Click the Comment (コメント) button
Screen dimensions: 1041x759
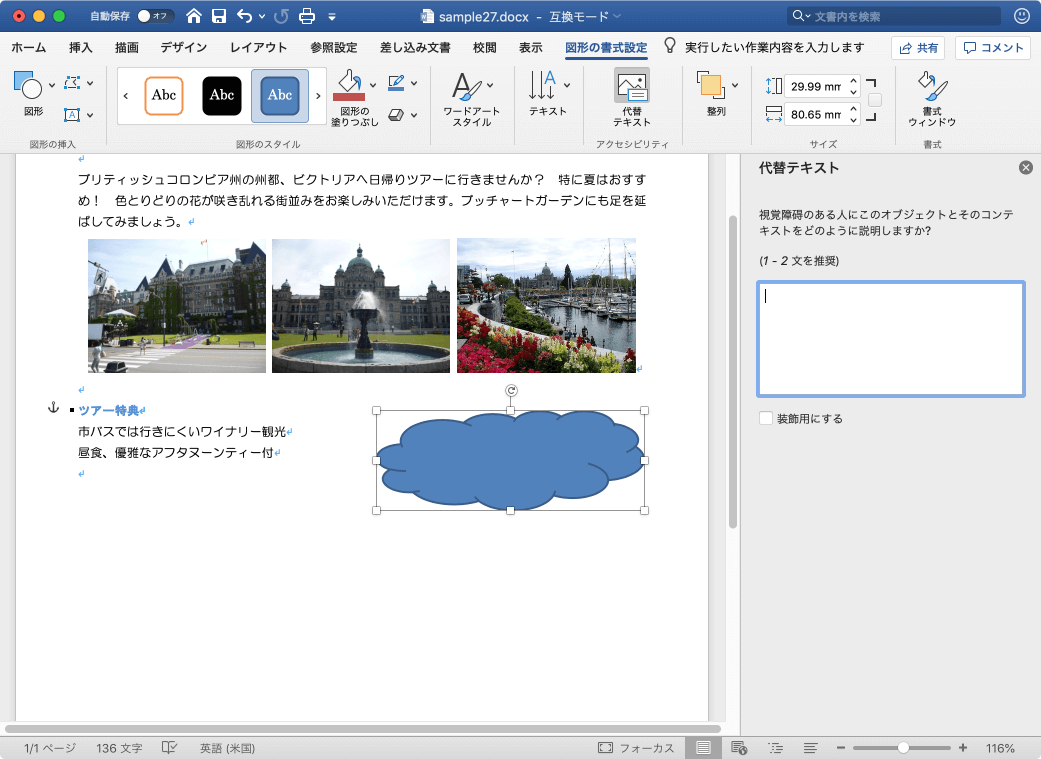[993, 48]
